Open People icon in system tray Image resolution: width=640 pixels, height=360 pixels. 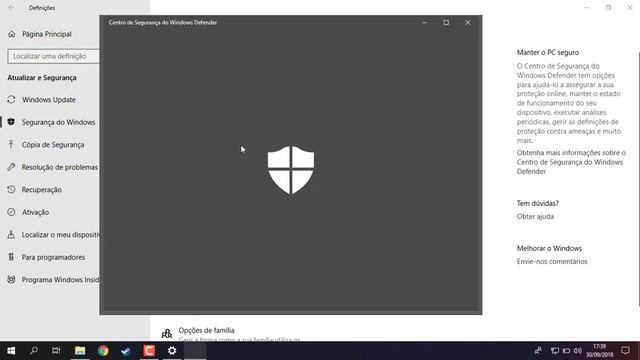click(538, 351)
